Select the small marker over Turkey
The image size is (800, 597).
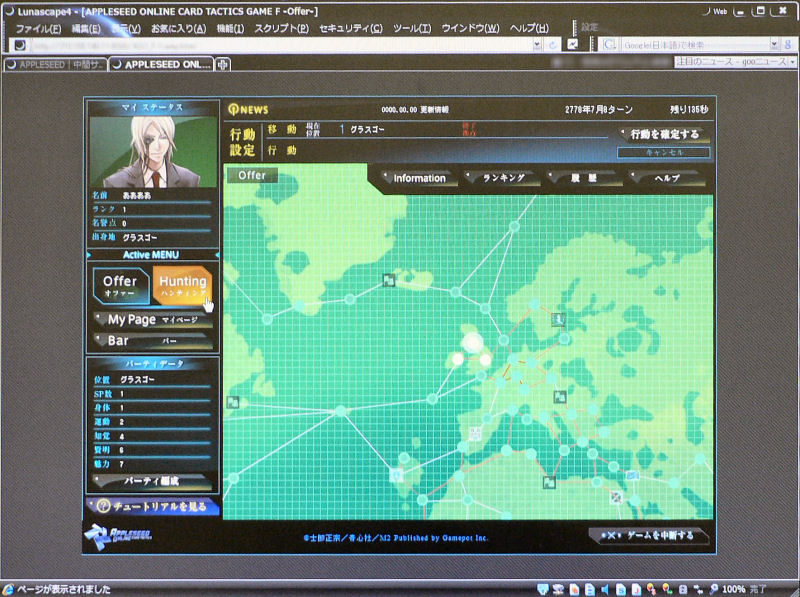632,475
